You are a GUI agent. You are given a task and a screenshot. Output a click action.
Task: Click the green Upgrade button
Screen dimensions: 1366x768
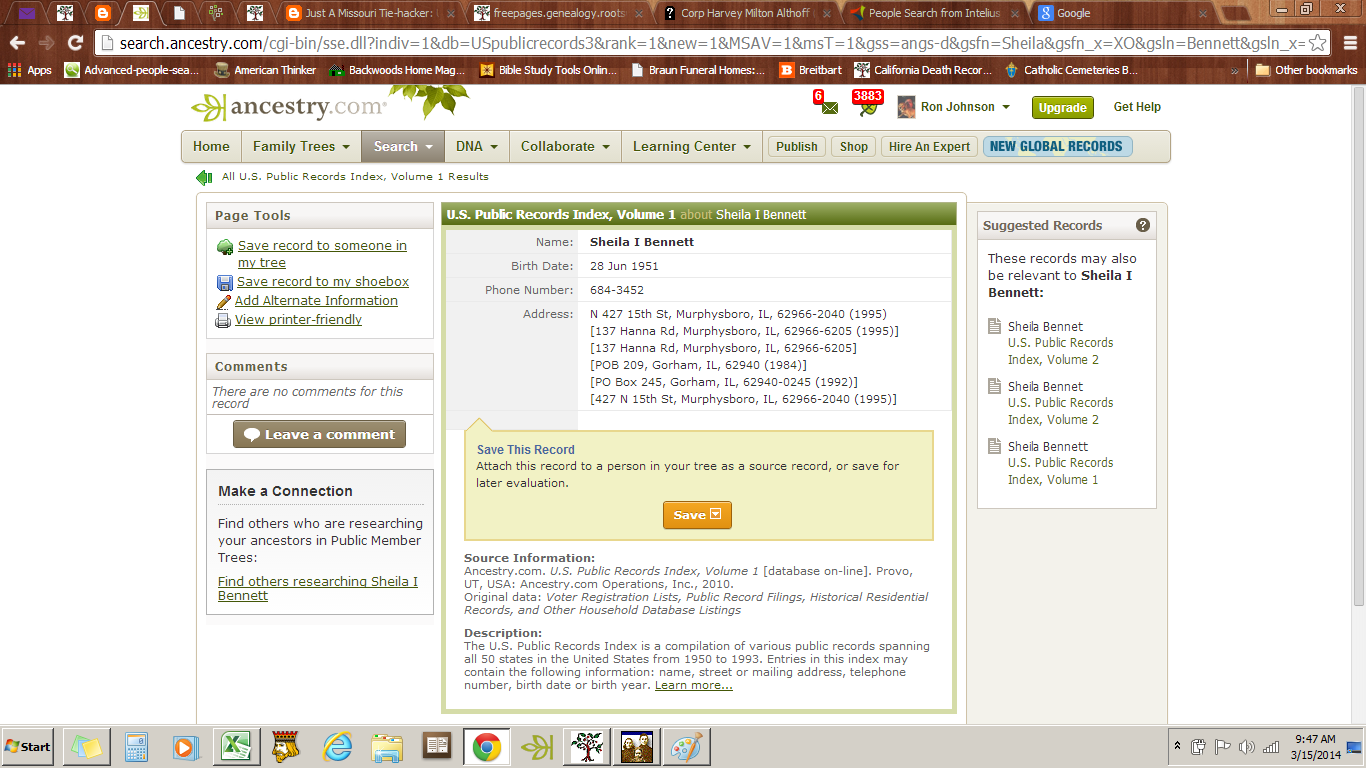[1063, 107]
